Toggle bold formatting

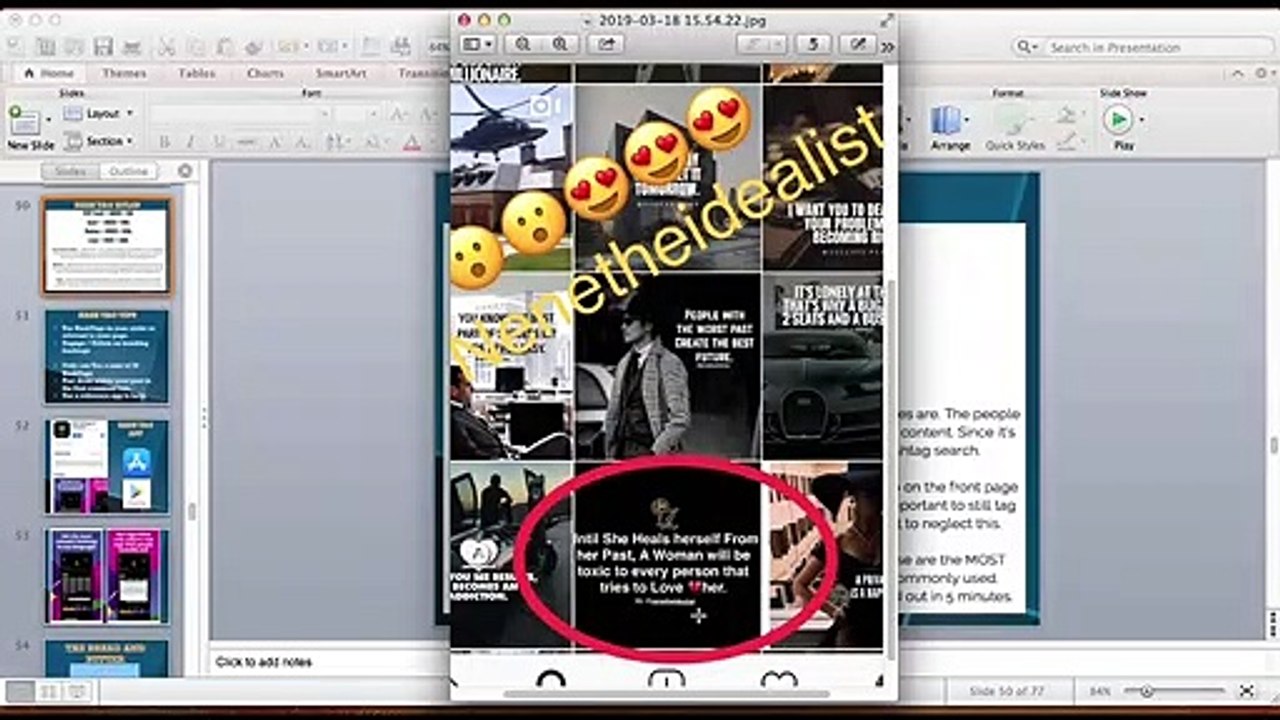pyautogui.click(x=163, y=142)
